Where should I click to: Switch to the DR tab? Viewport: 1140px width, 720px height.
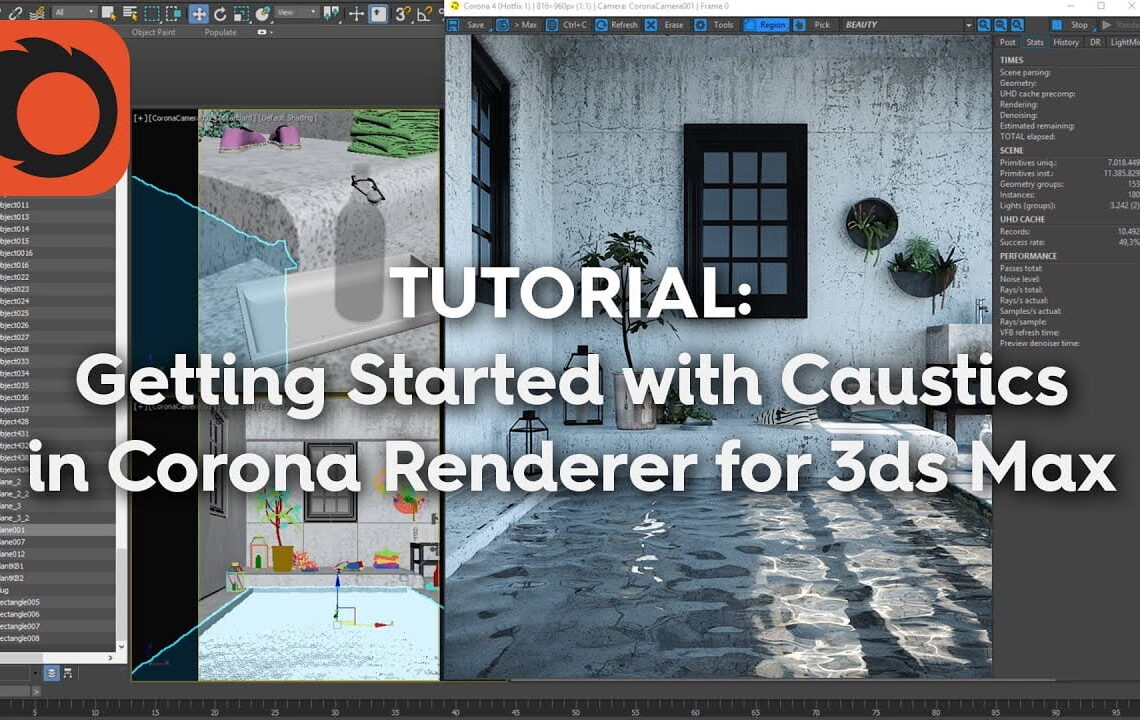1095,42
